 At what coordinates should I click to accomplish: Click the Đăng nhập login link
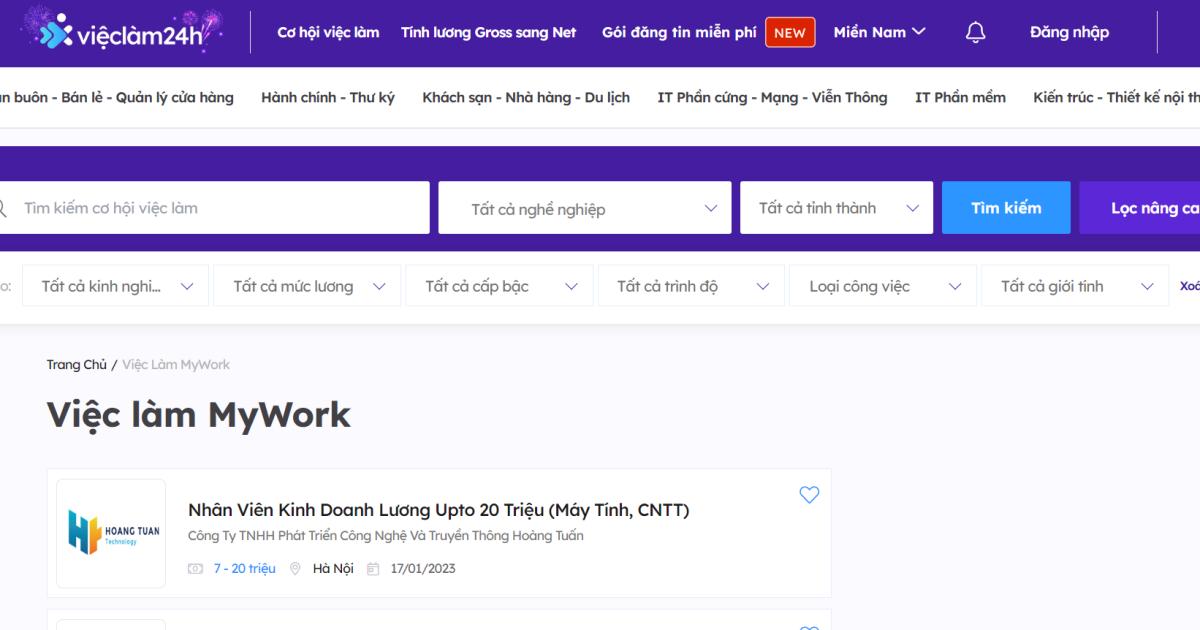pos(1069,32)
